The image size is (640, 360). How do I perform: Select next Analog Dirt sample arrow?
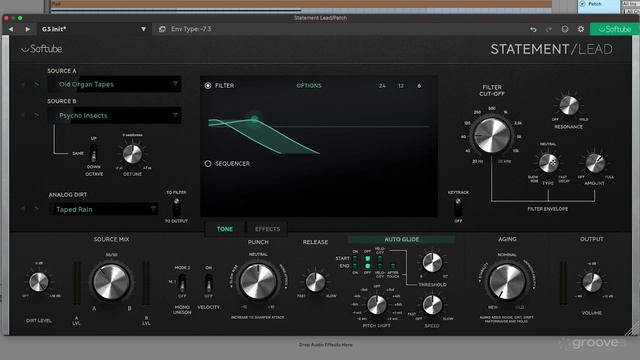[36, 209]
